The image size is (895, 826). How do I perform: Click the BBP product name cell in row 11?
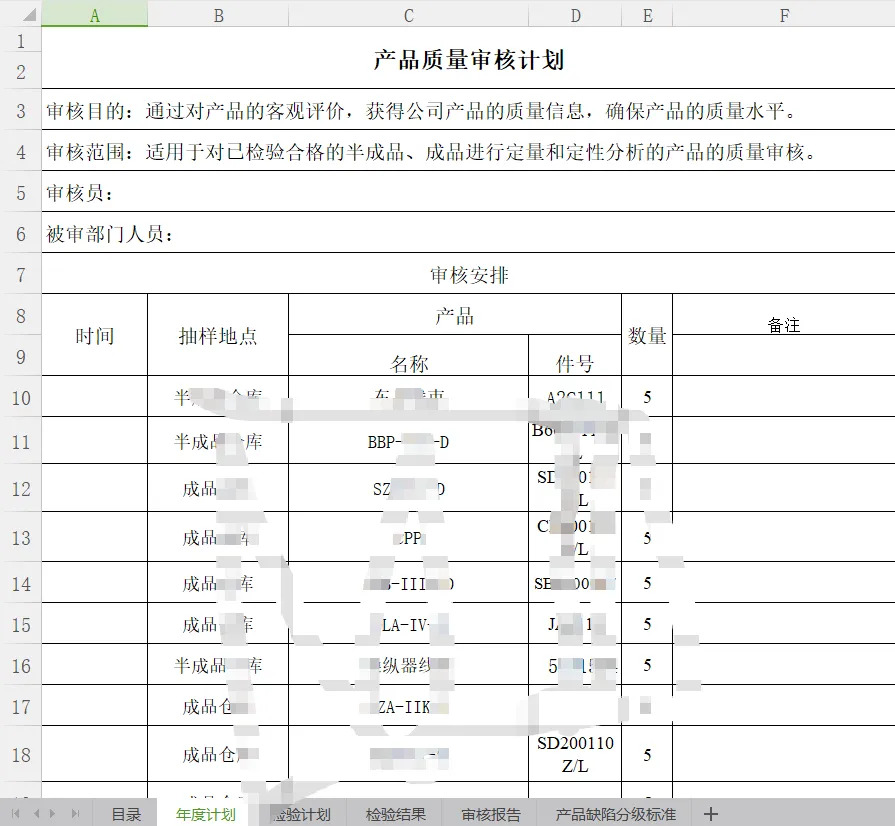click(x=409, y=441)
